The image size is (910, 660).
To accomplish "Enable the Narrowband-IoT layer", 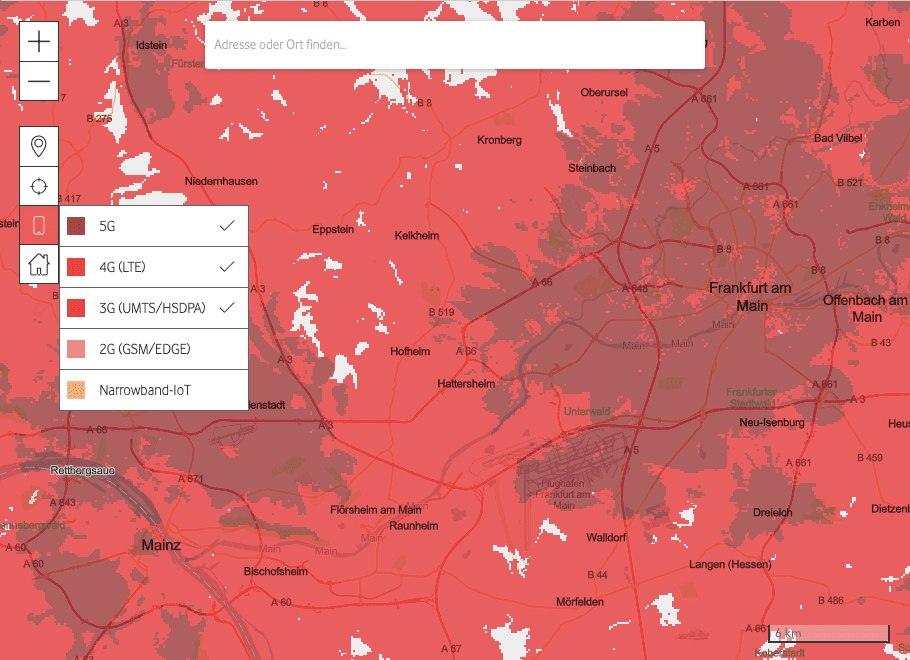I will point(145,390).
